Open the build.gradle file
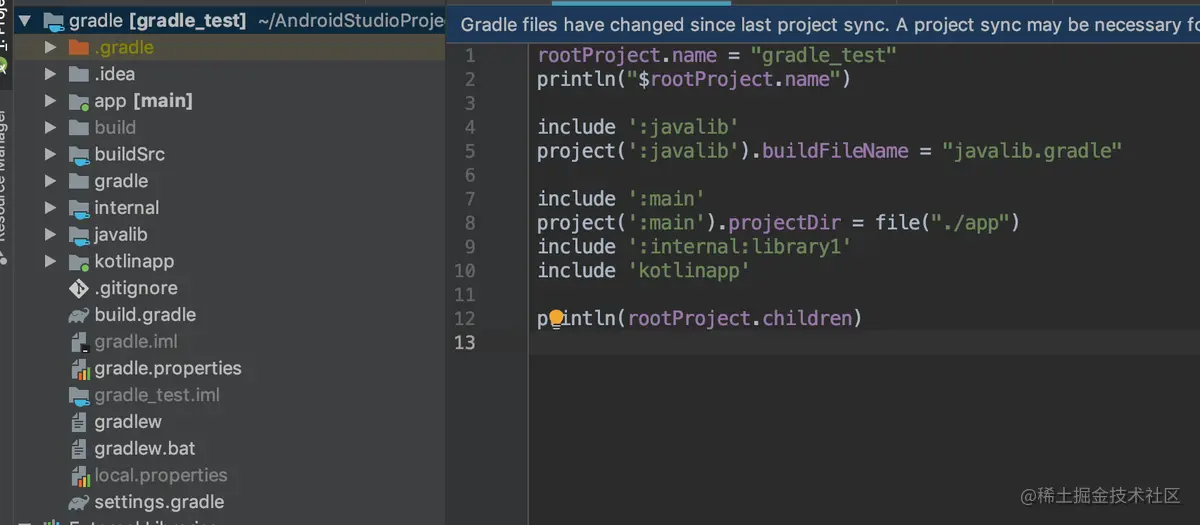The width and height of the screenshot is (1200, 525). 145,315
